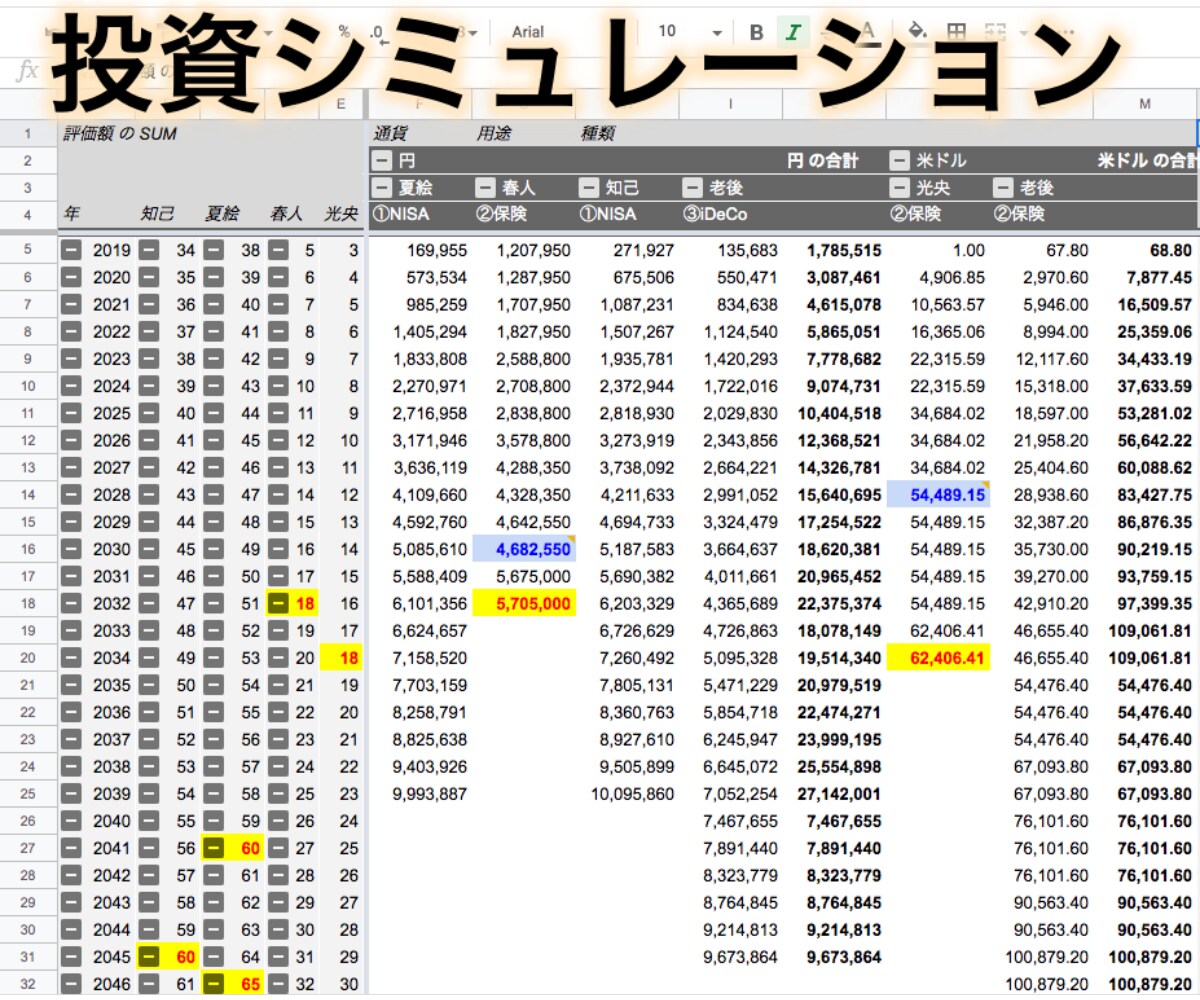Screen dimensions: 1200x1000
Task: Select the 用途 label cell
Action: tap(494, 133)
